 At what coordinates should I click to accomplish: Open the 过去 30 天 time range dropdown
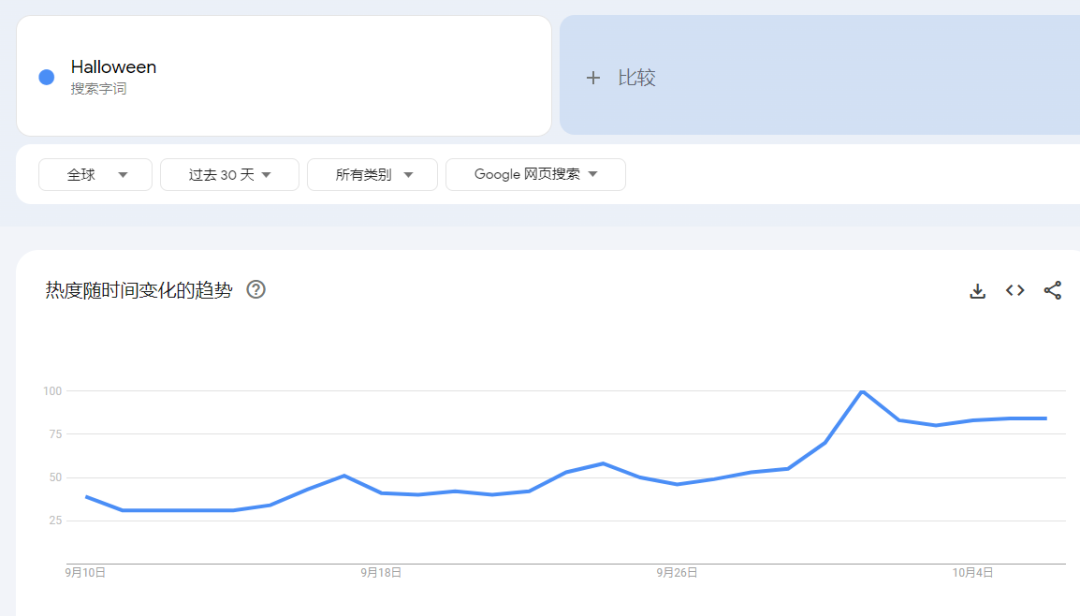pos(230,175)
